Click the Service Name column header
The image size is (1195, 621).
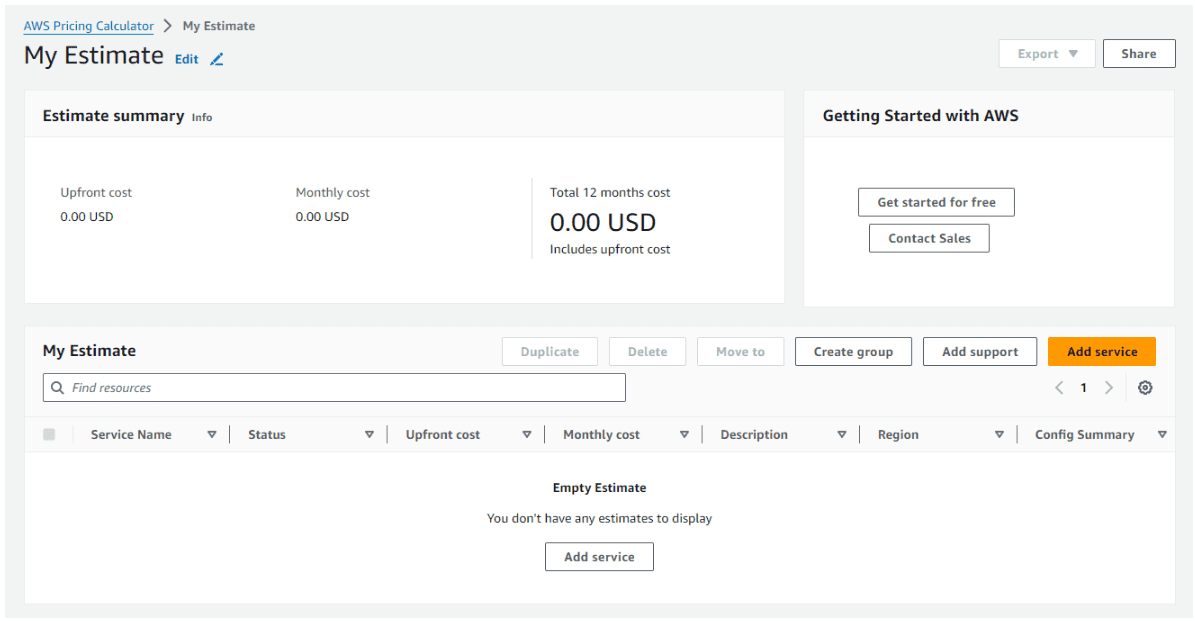[131, 434]
